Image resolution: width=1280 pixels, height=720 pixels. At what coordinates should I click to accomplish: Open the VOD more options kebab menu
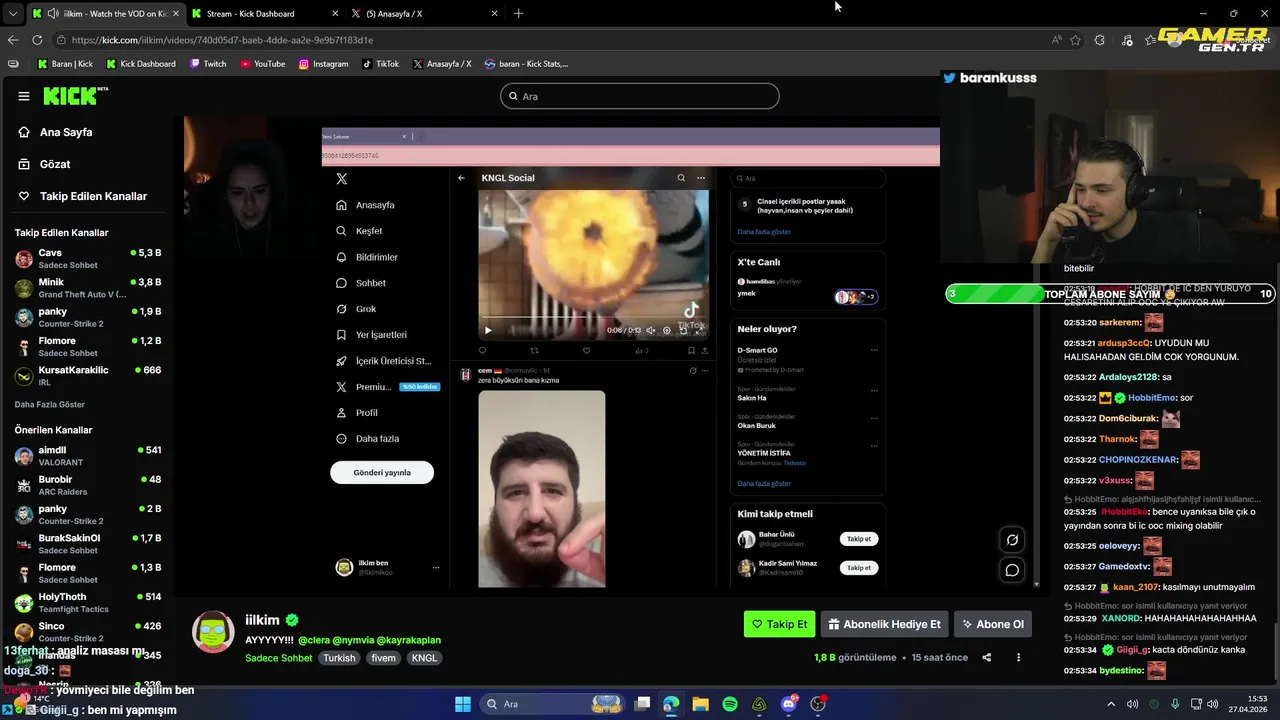[1018, 658]
